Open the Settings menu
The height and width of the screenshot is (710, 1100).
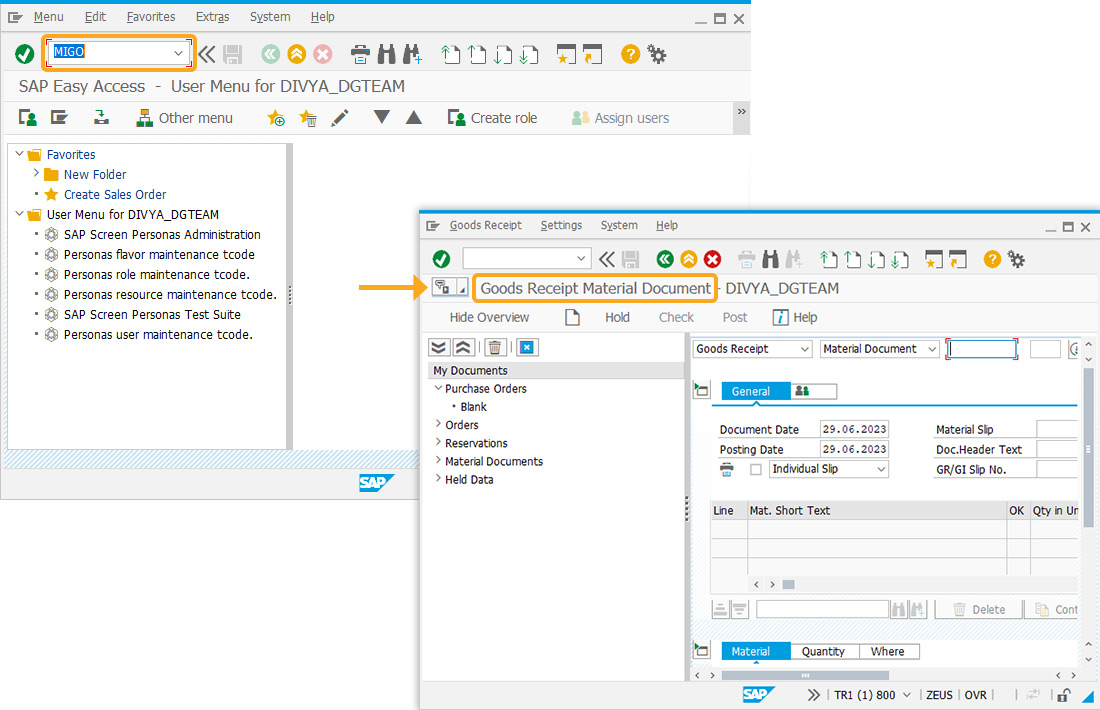561,225
